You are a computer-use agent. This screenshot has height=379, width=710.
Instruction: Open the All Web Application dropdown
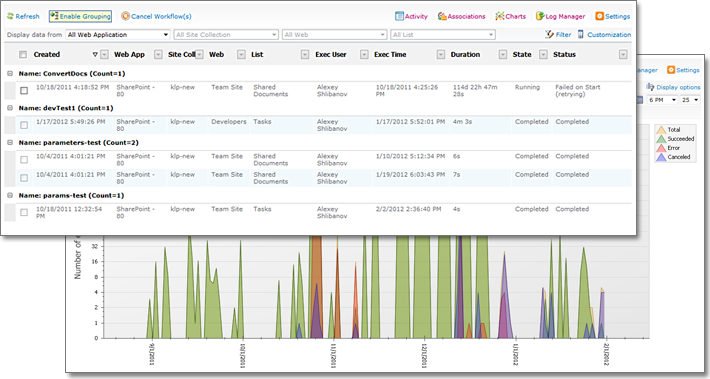point(118,35)
